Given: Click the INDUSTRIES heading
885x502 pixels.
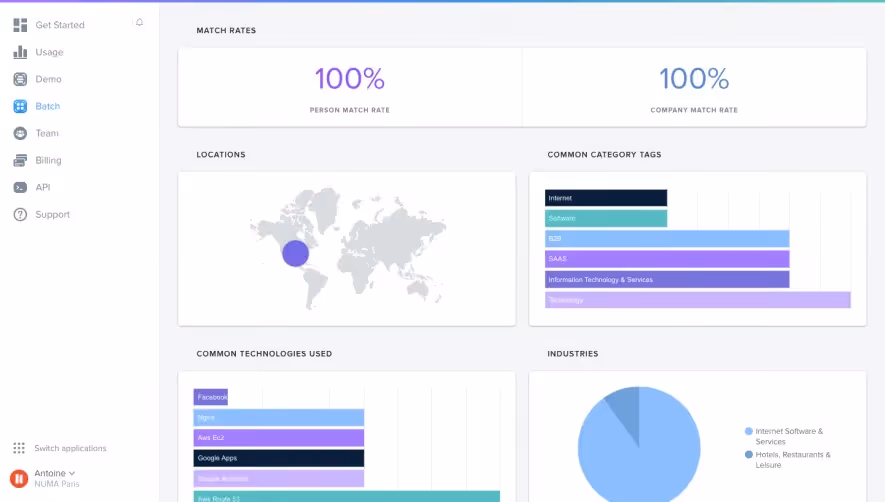Looking at the screenshot, I should point(572,354).
